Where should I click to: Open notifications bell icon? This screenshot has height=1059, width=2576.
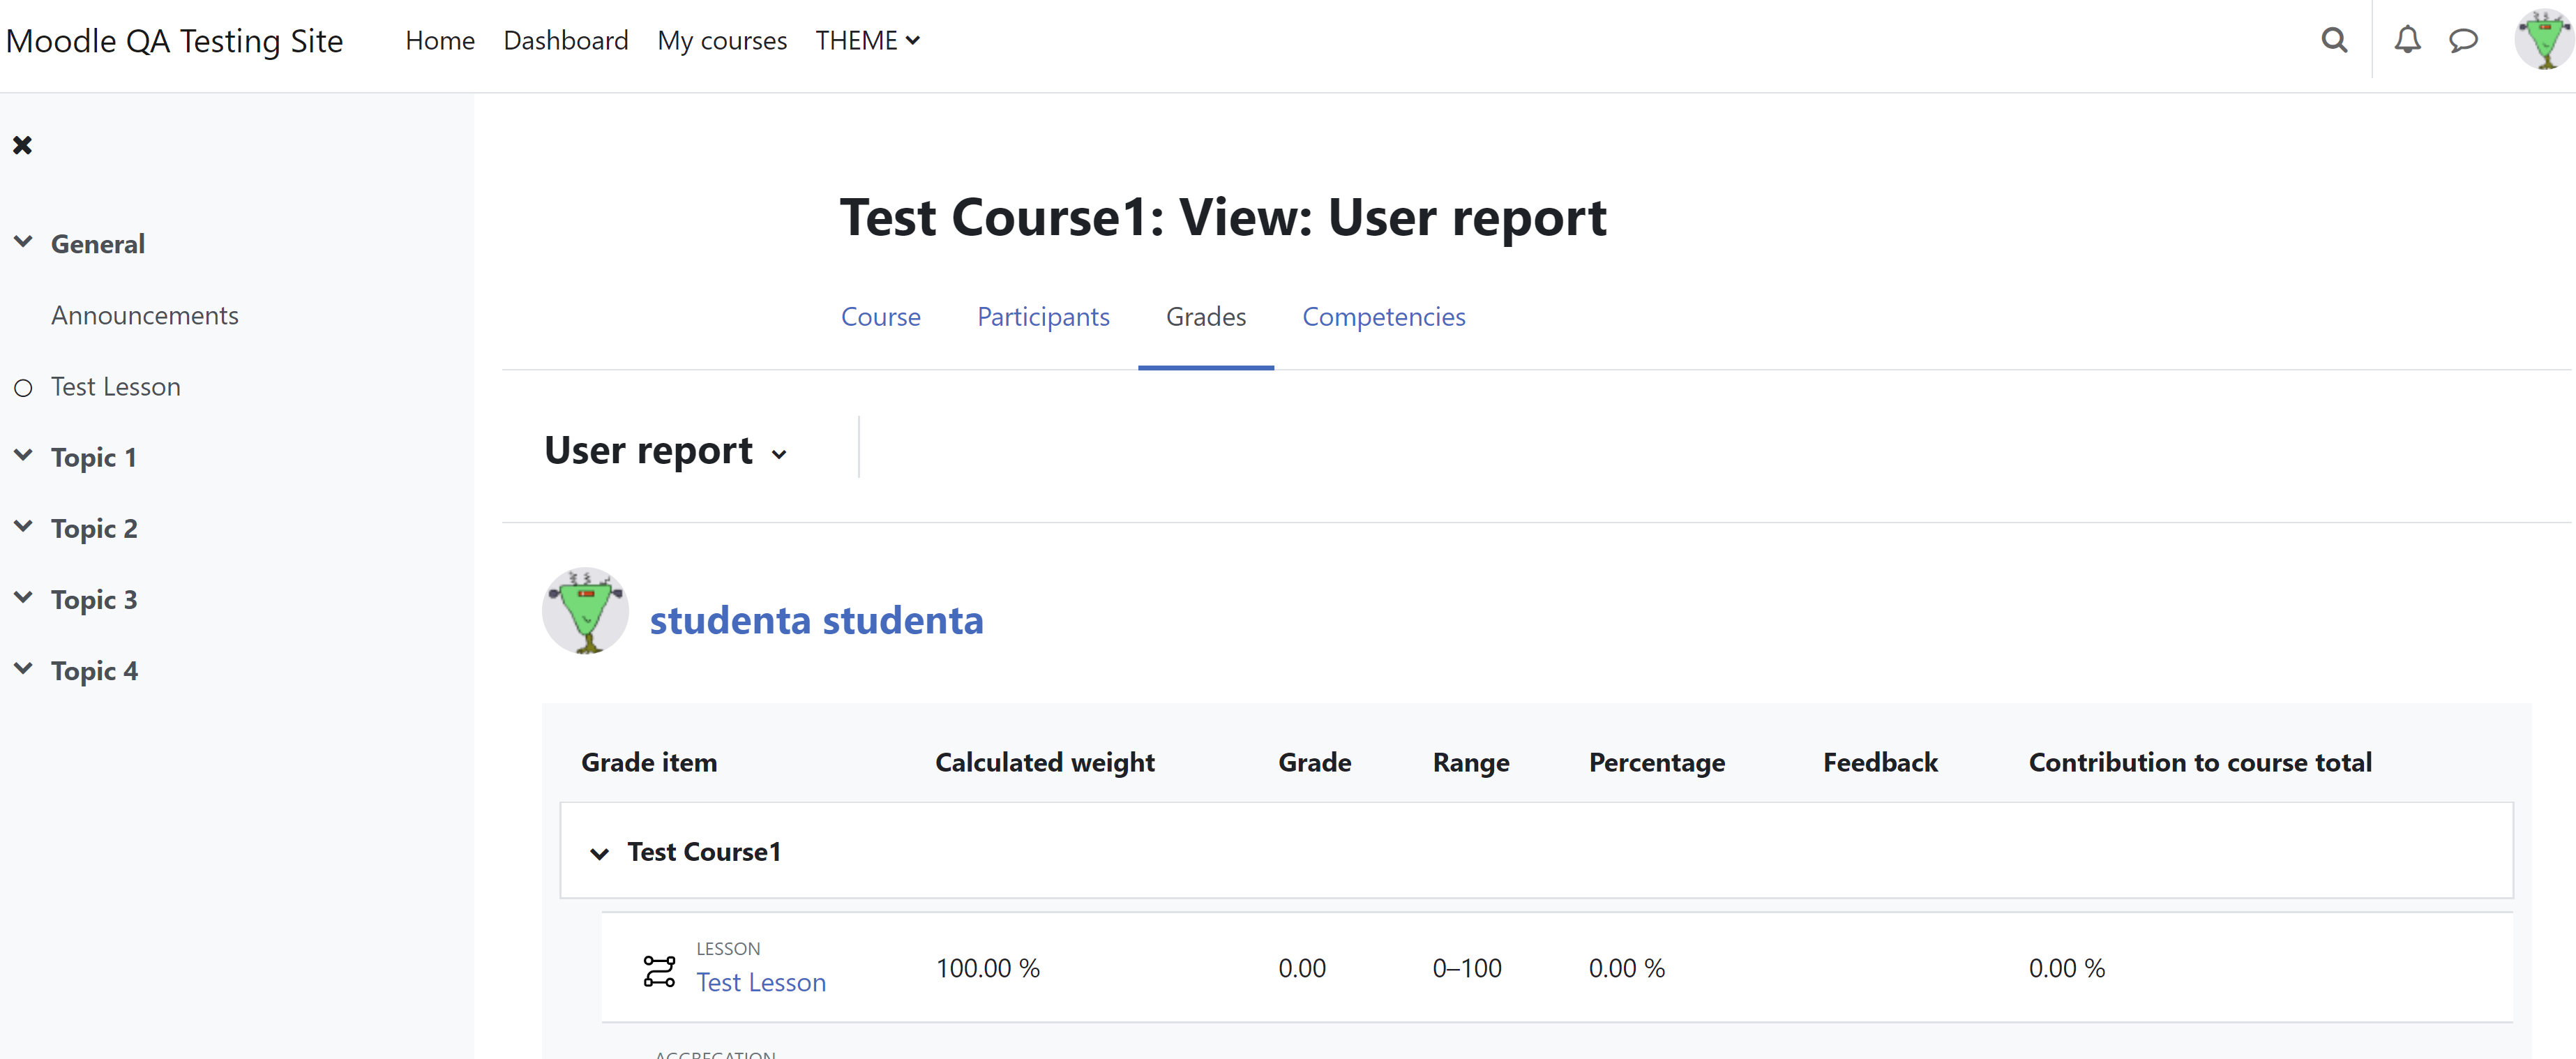(x=2407, y=40)
